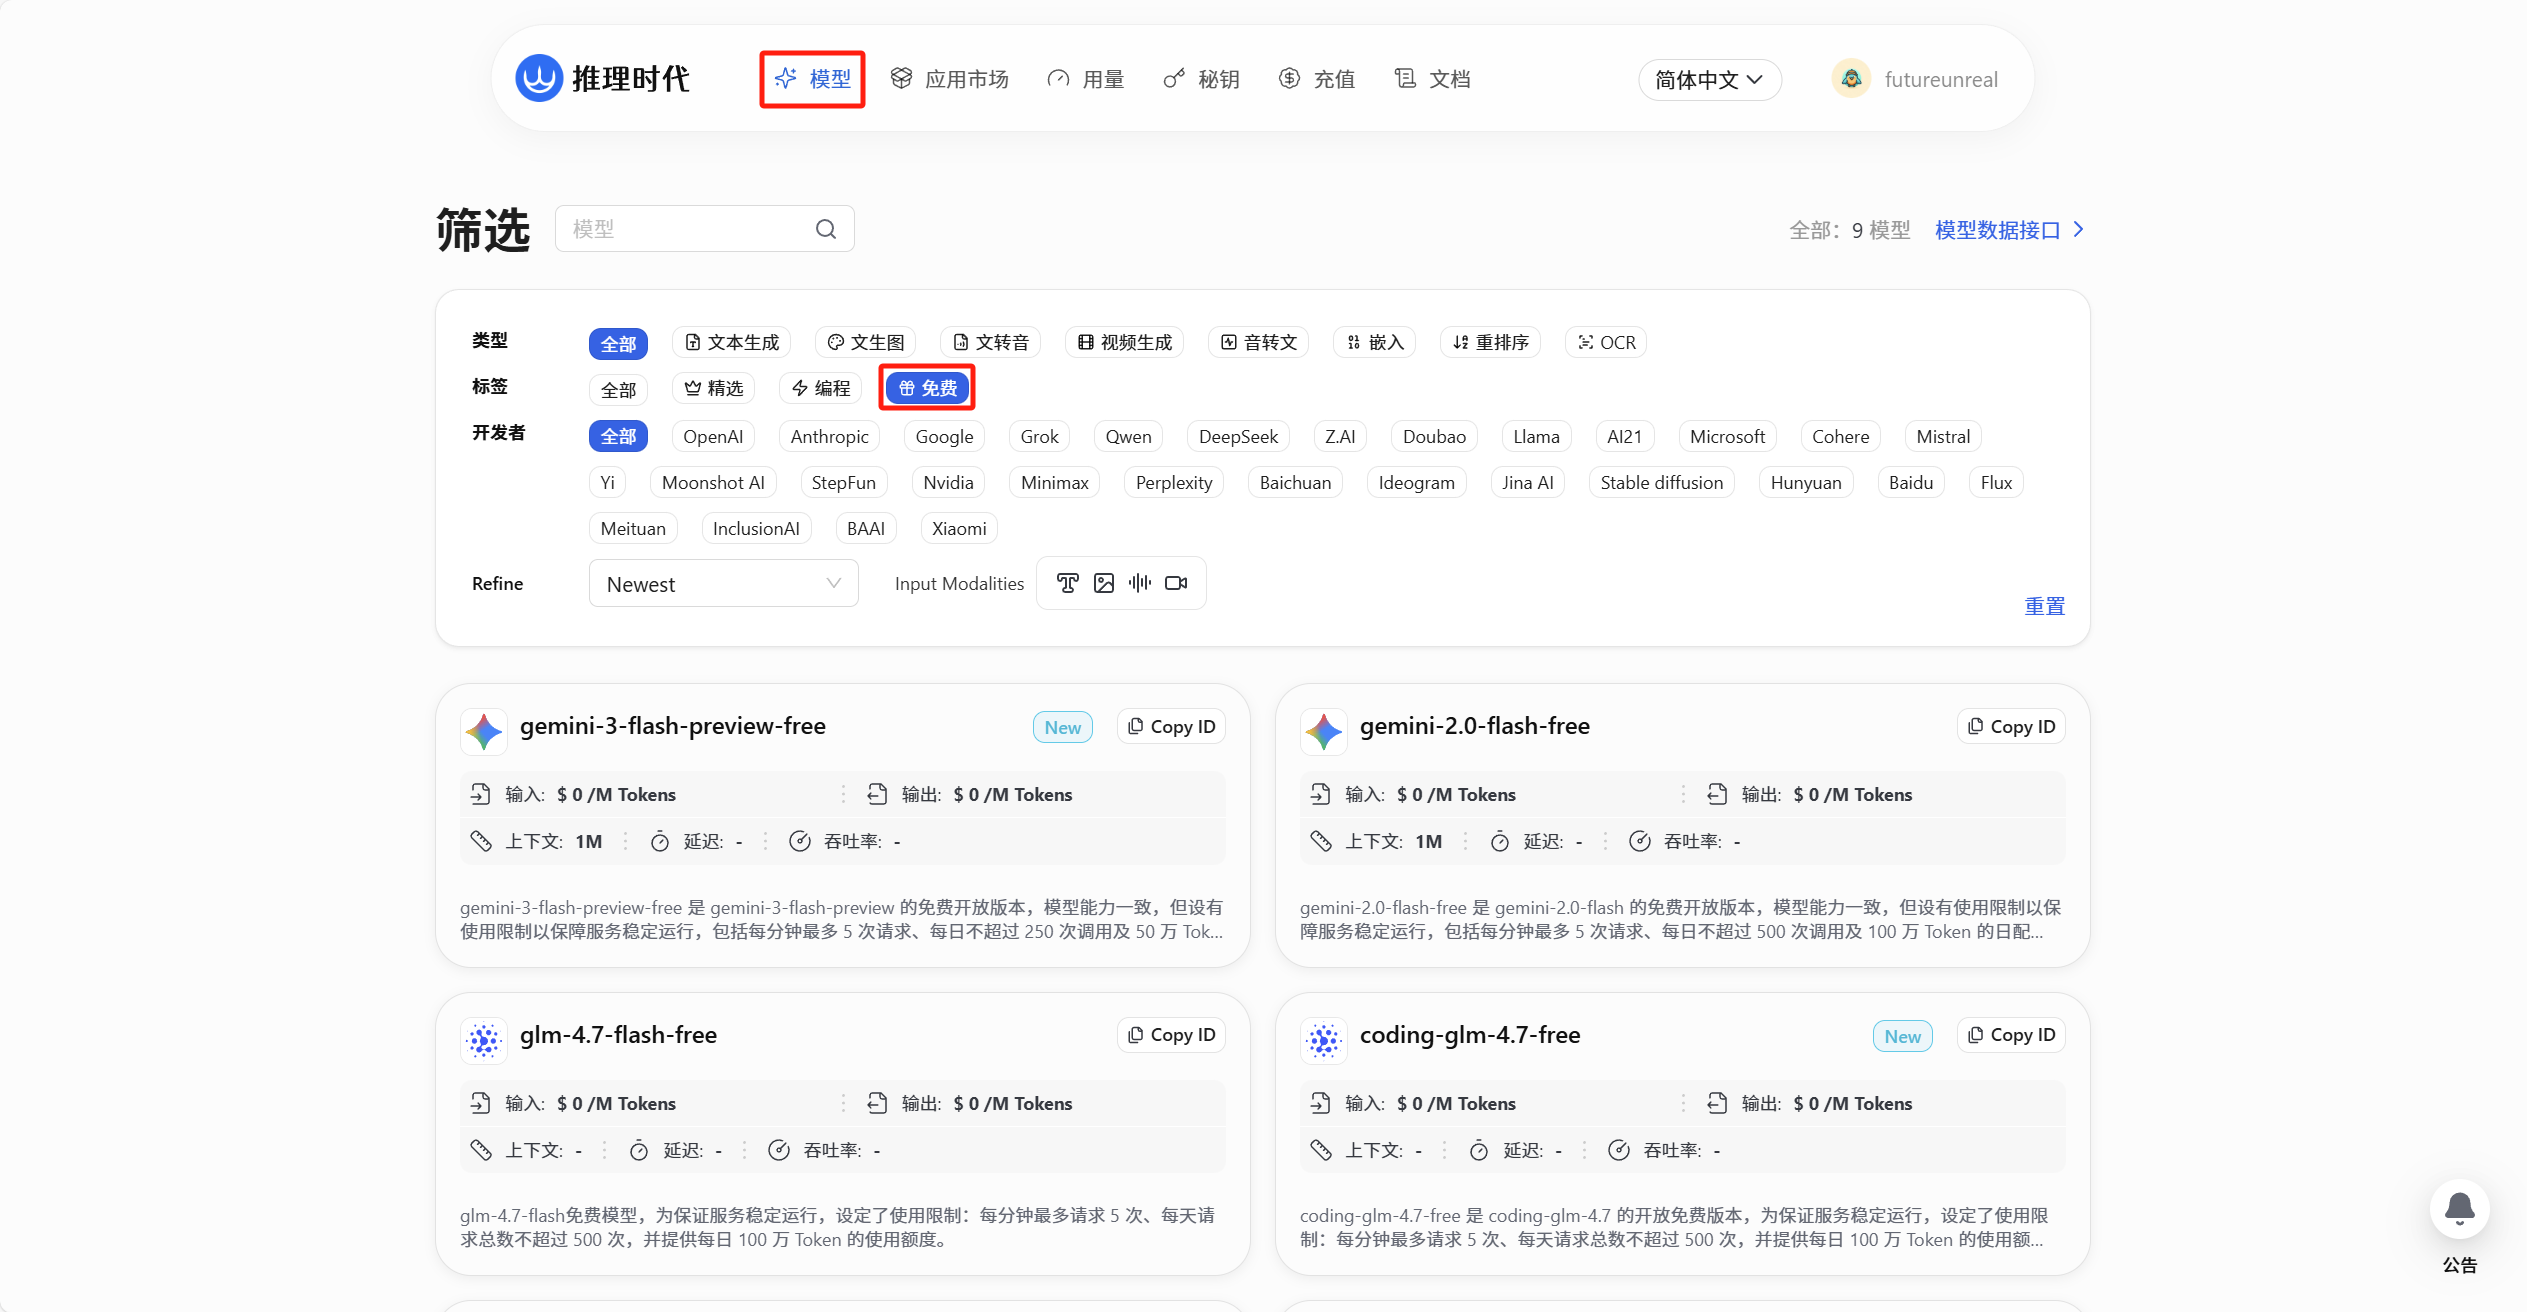Click the futureunreal user avatar

(x=1851, y=79)
